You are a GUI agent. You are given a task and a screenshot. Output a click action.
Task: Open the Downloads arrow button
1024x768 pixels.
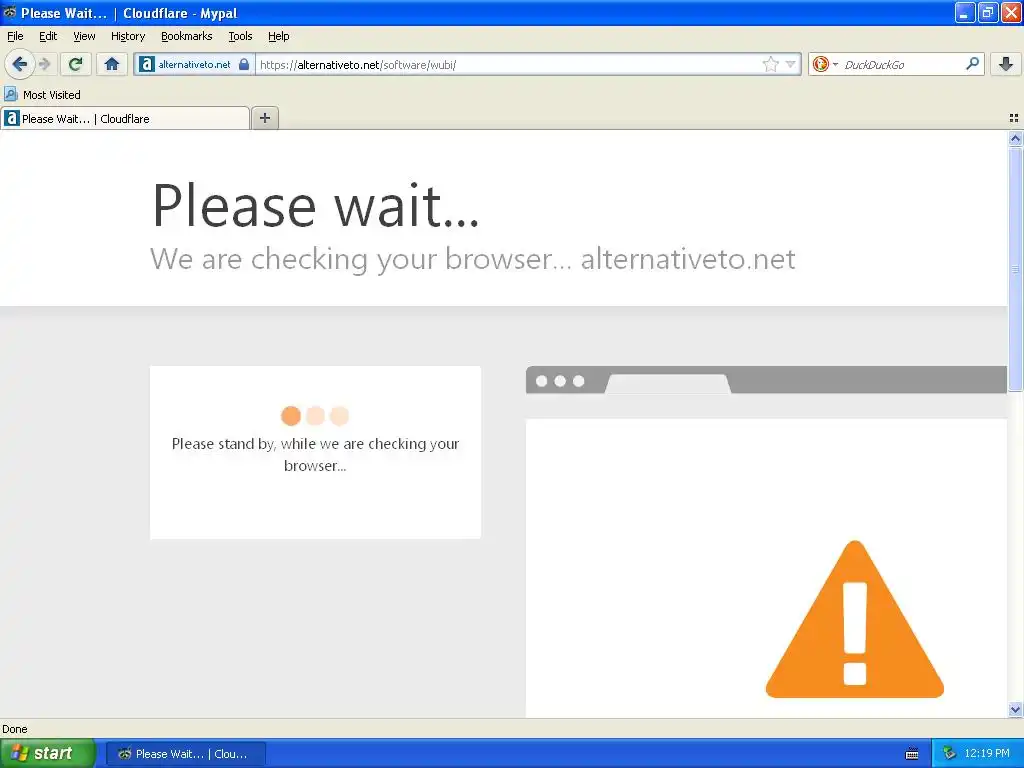pos(1006,64)
